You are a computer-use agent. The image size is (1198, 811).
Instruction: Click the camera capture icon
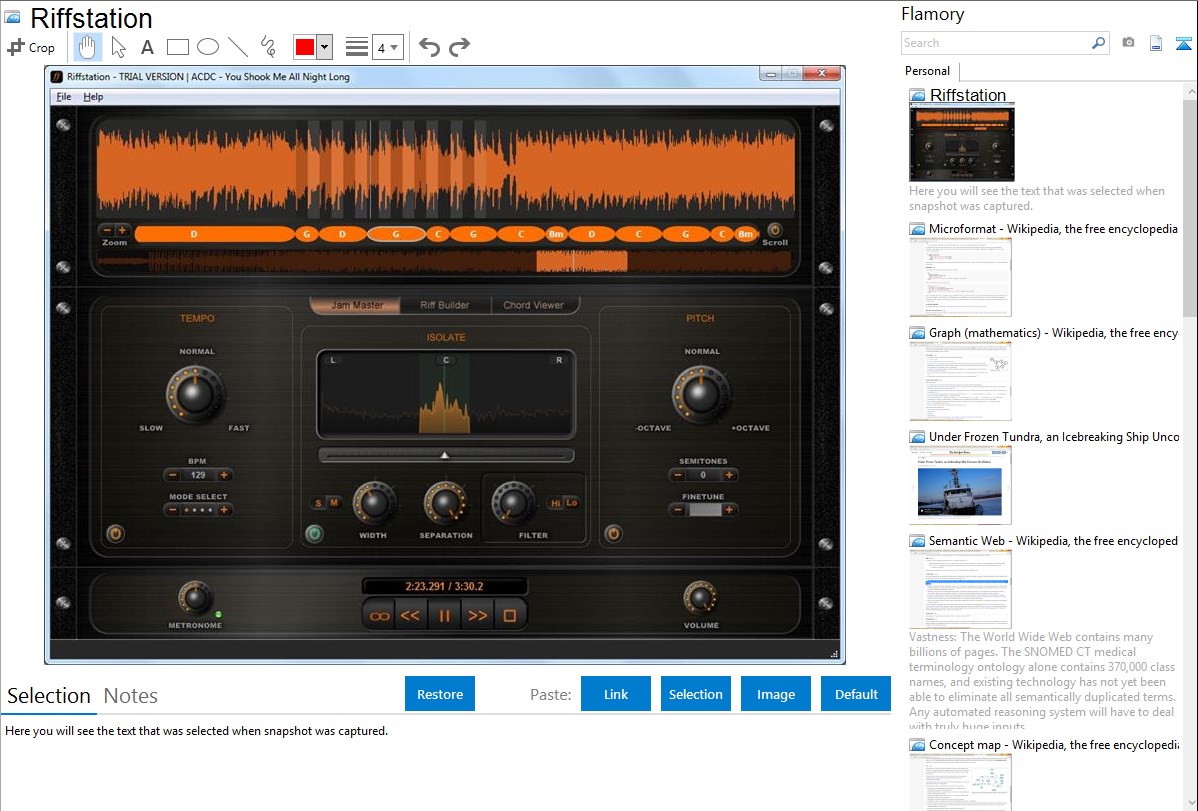click(x=1128, y=43)
